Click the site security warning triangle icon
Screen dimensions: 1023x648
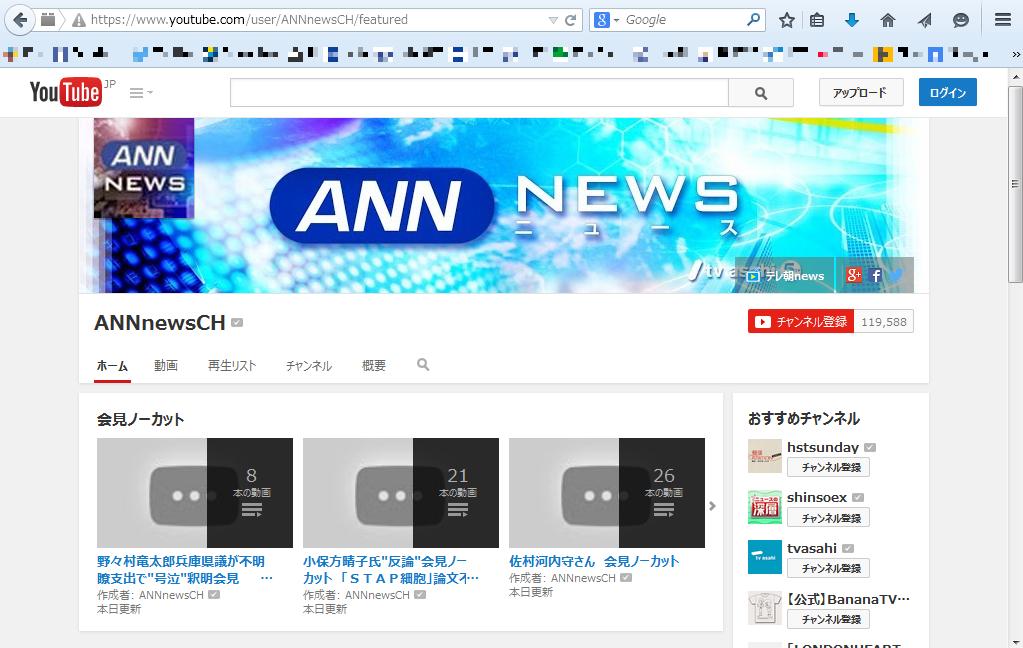pyautogui.click(x=78, y=20)
